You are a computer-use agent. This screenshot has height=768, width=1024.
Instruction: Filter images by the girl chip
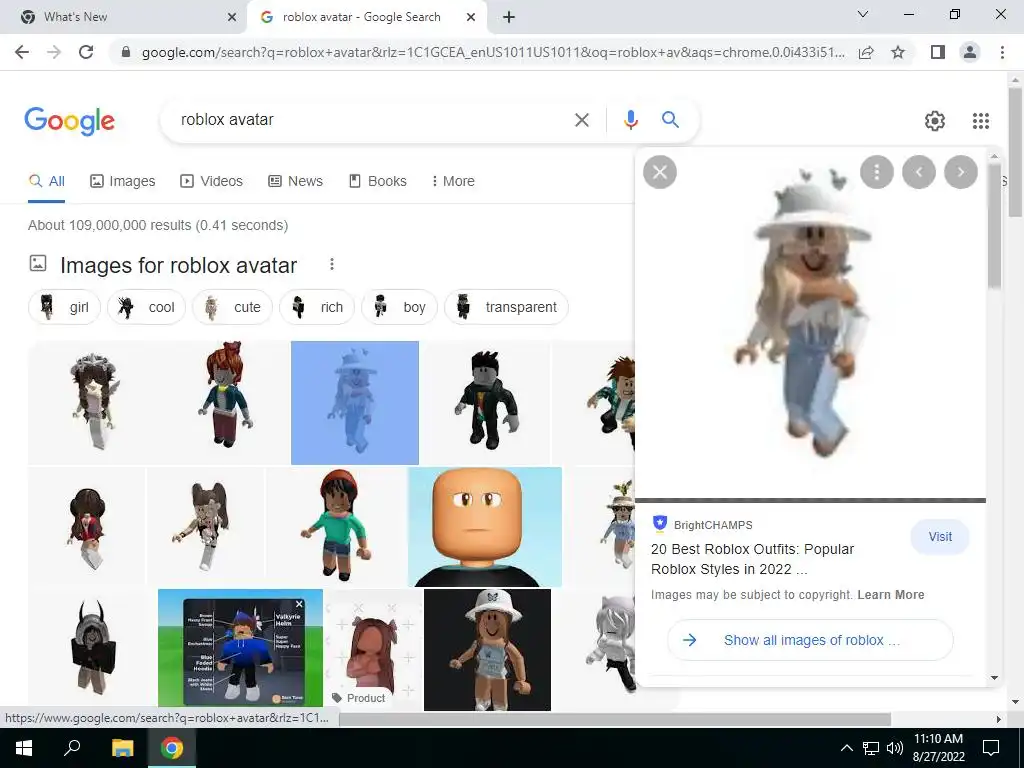tap(65, 307)
